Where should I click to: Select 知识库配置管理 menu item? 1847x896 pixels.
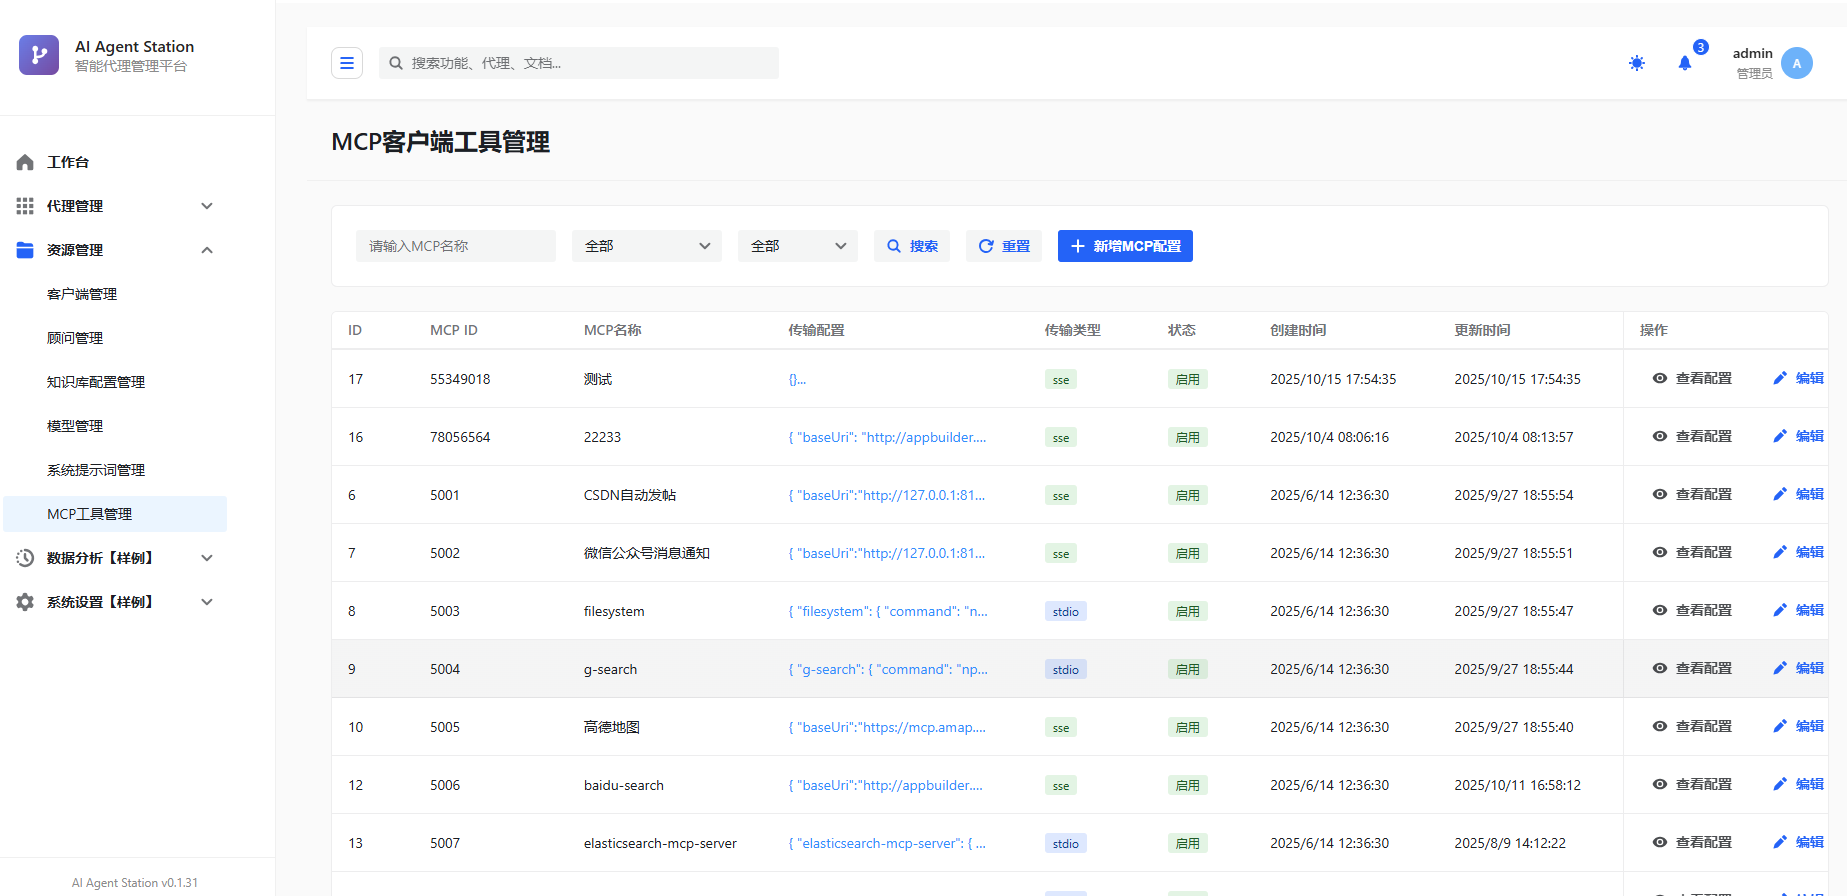tap(96, 382)
